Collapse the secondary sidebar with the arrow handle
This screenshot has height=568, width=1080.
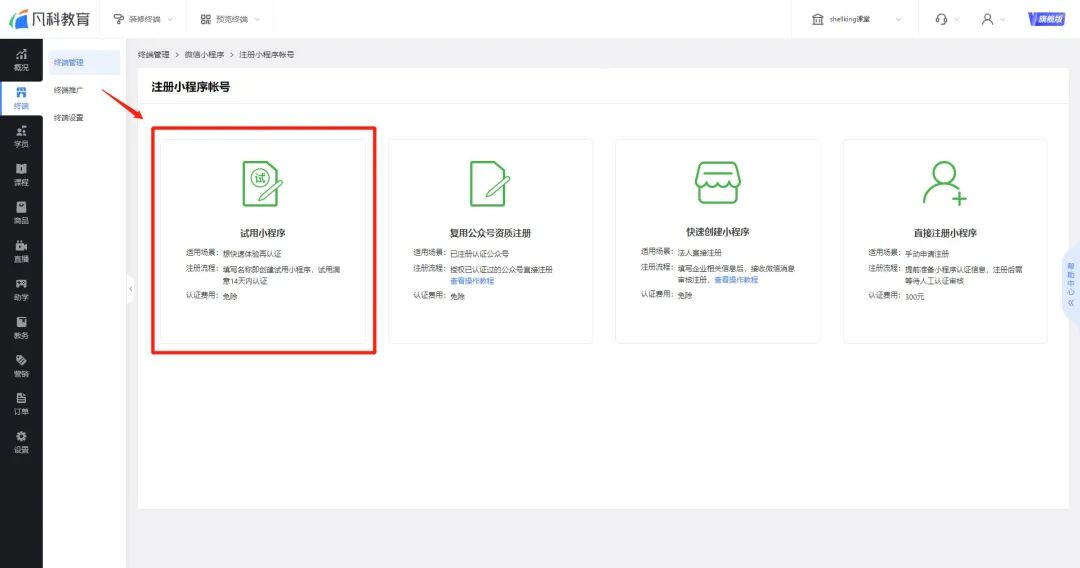[130, 289]
